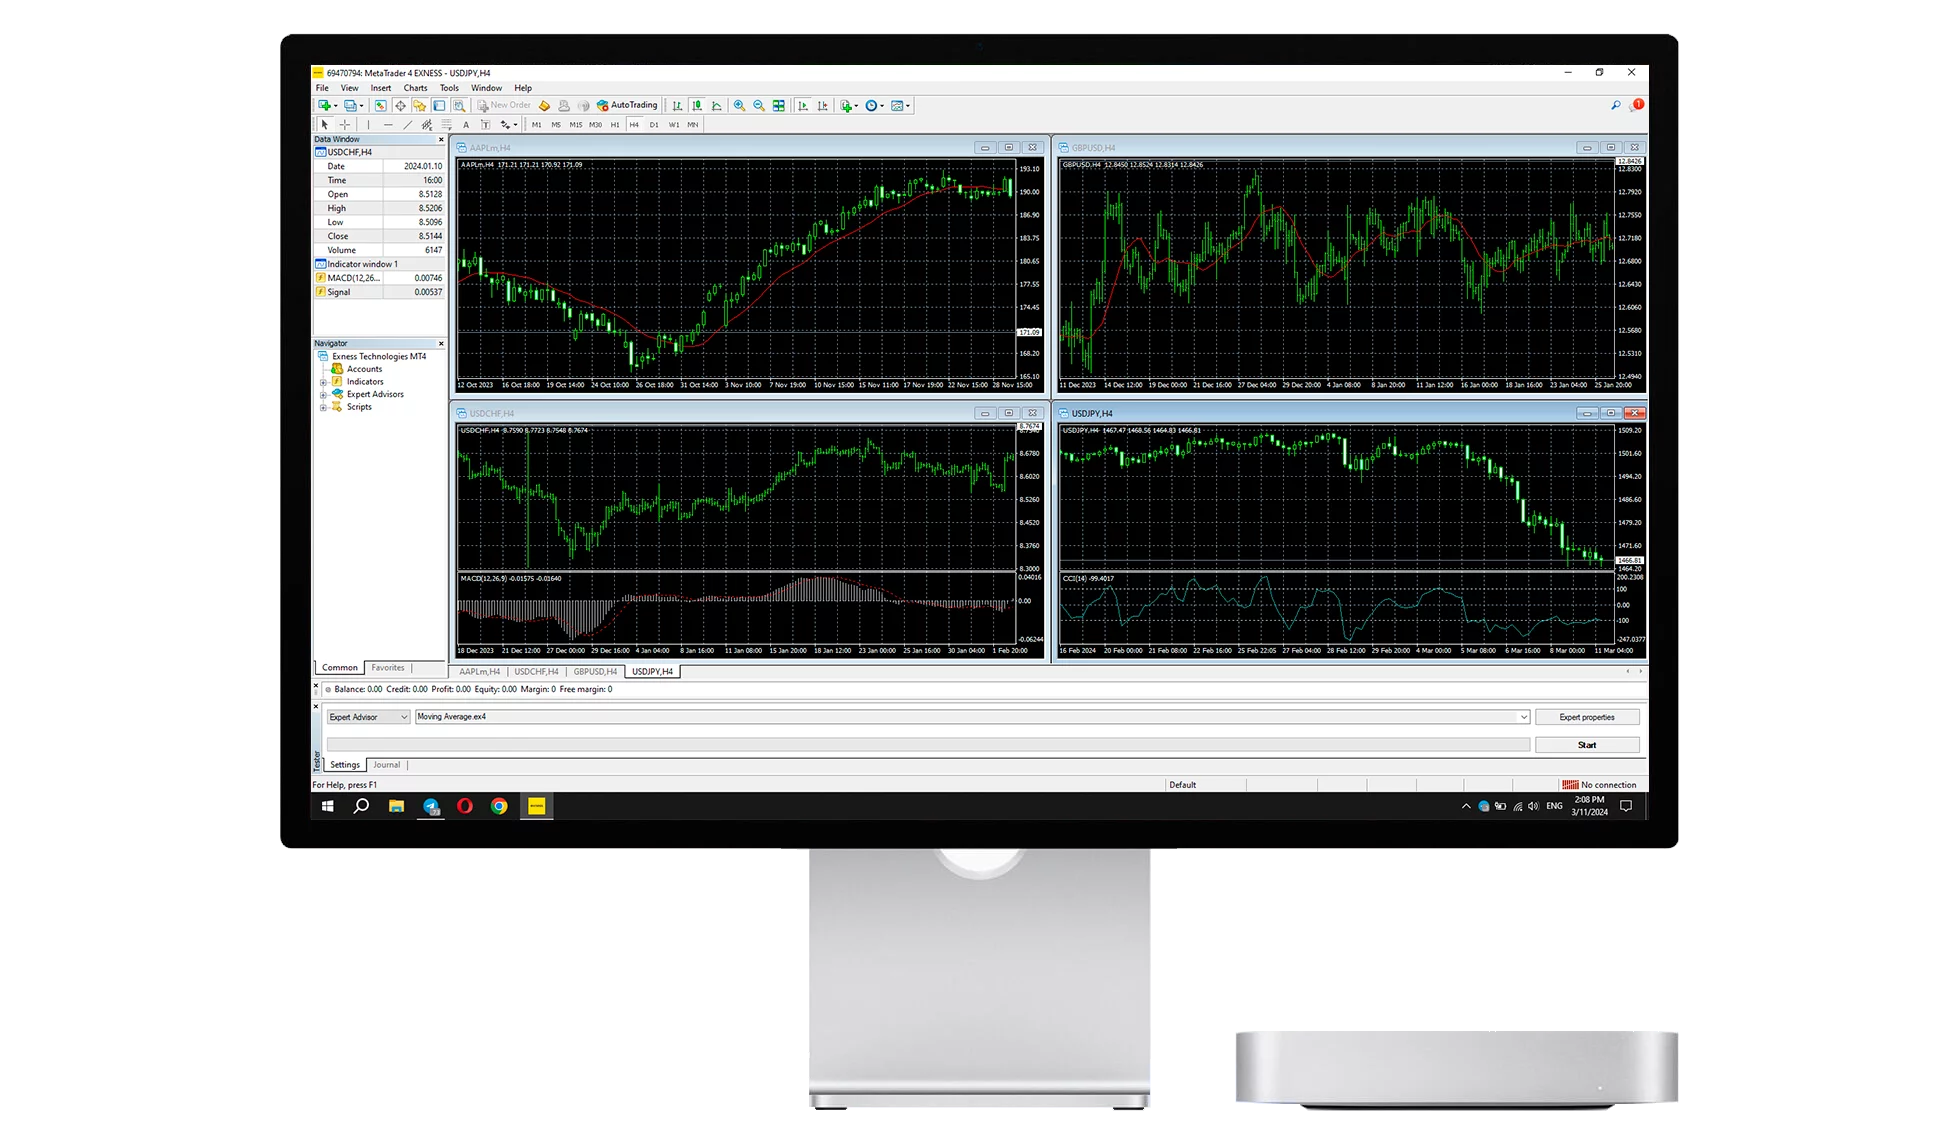
Task: Select the D1 timeframe button
Action: coord(654,125)
